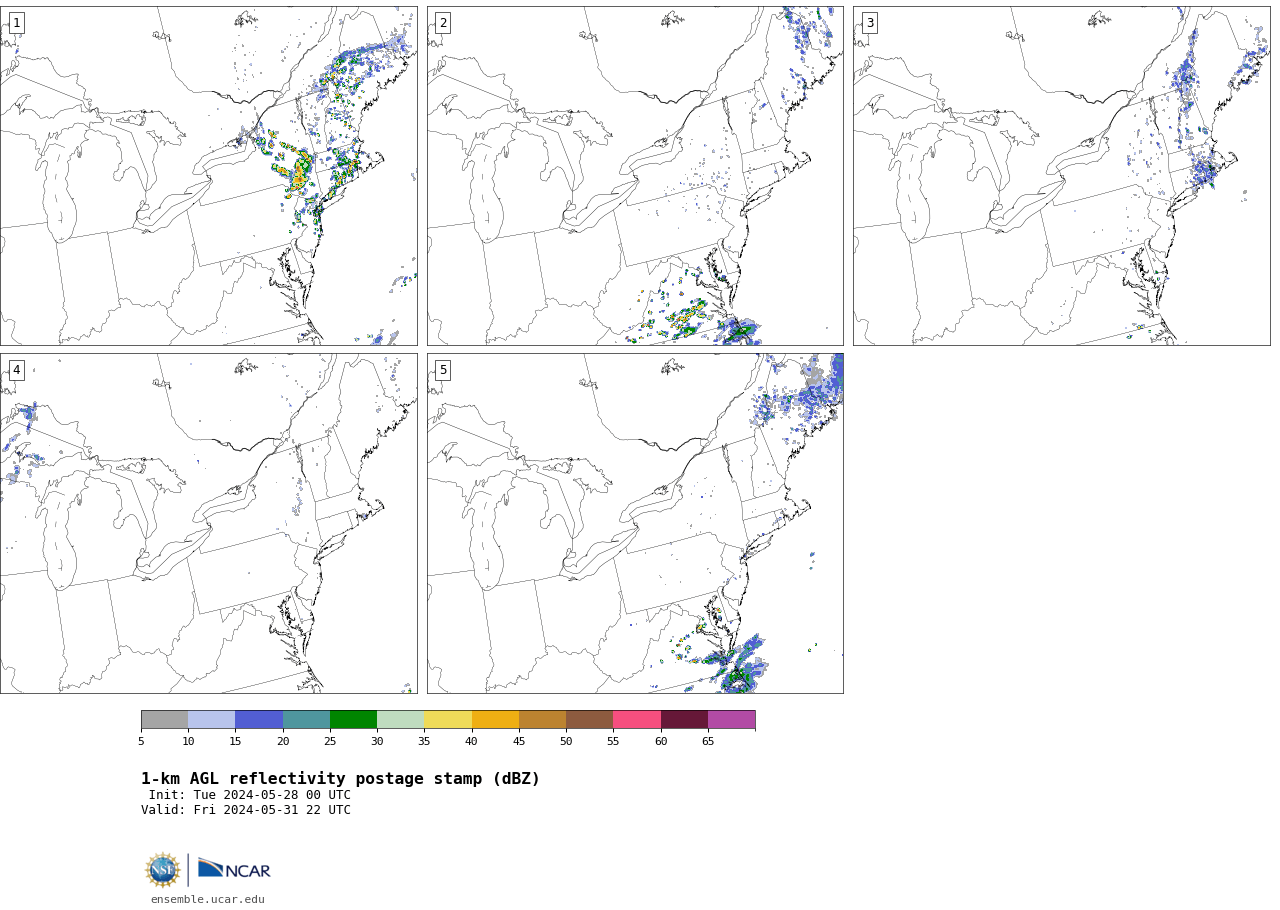This screenshot has width=1280, height=910.
Task: Click the panel number 1 label
Action: pyautogui.click(x=16, y=23)
